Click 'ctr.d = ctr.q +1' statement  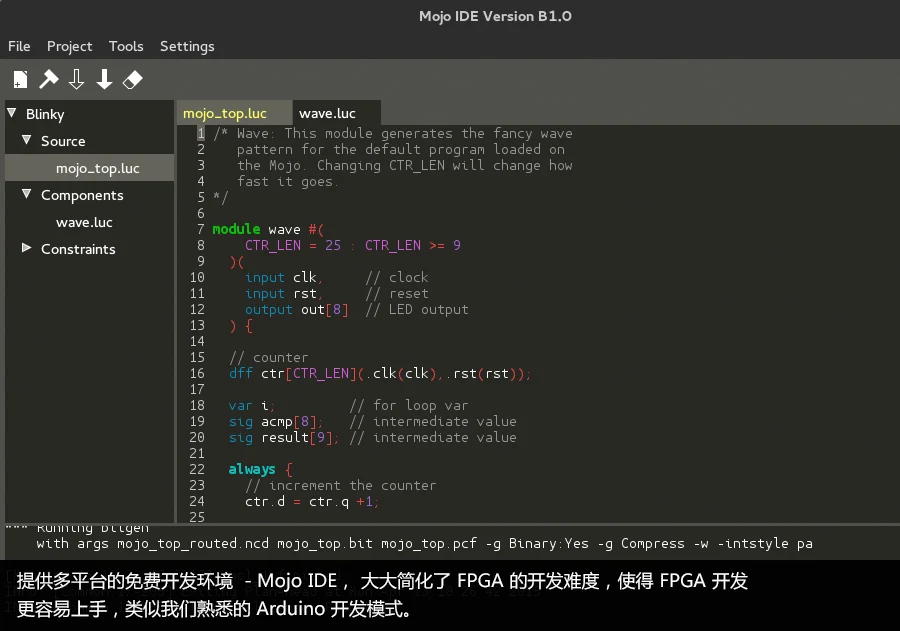(309, 501)
